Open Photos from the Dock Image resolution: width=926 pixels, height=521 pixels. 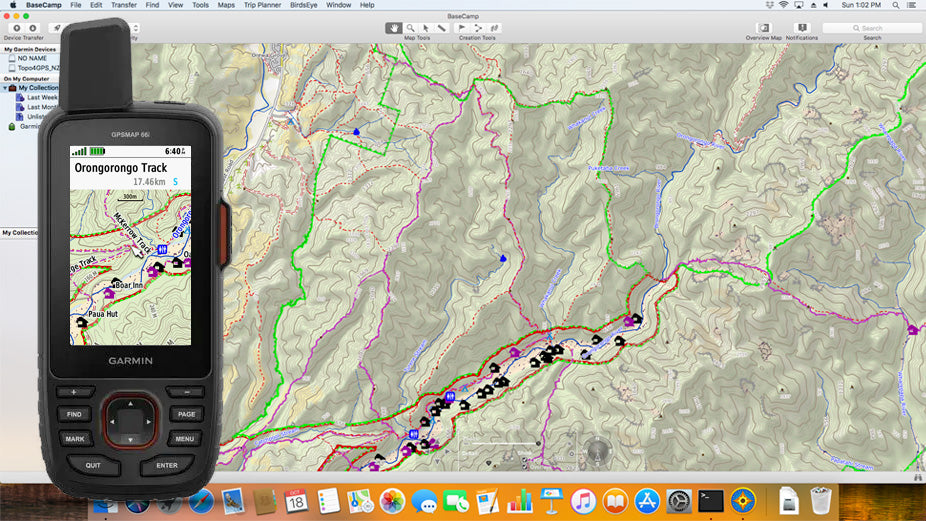point(392,501)
